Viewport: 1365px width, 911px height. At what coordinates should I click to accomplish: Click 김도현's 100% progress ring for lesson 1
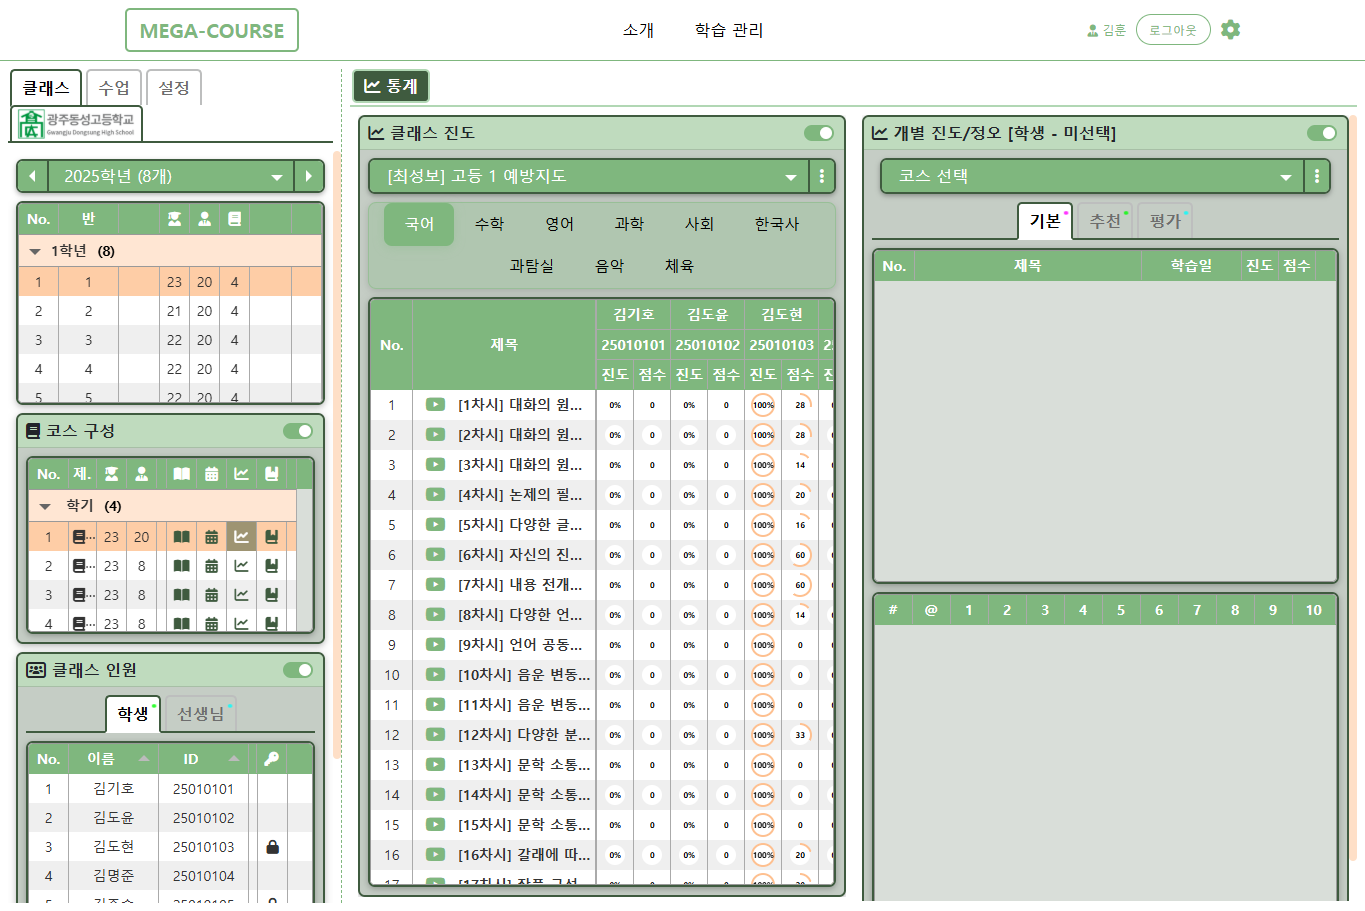[763, 404]
